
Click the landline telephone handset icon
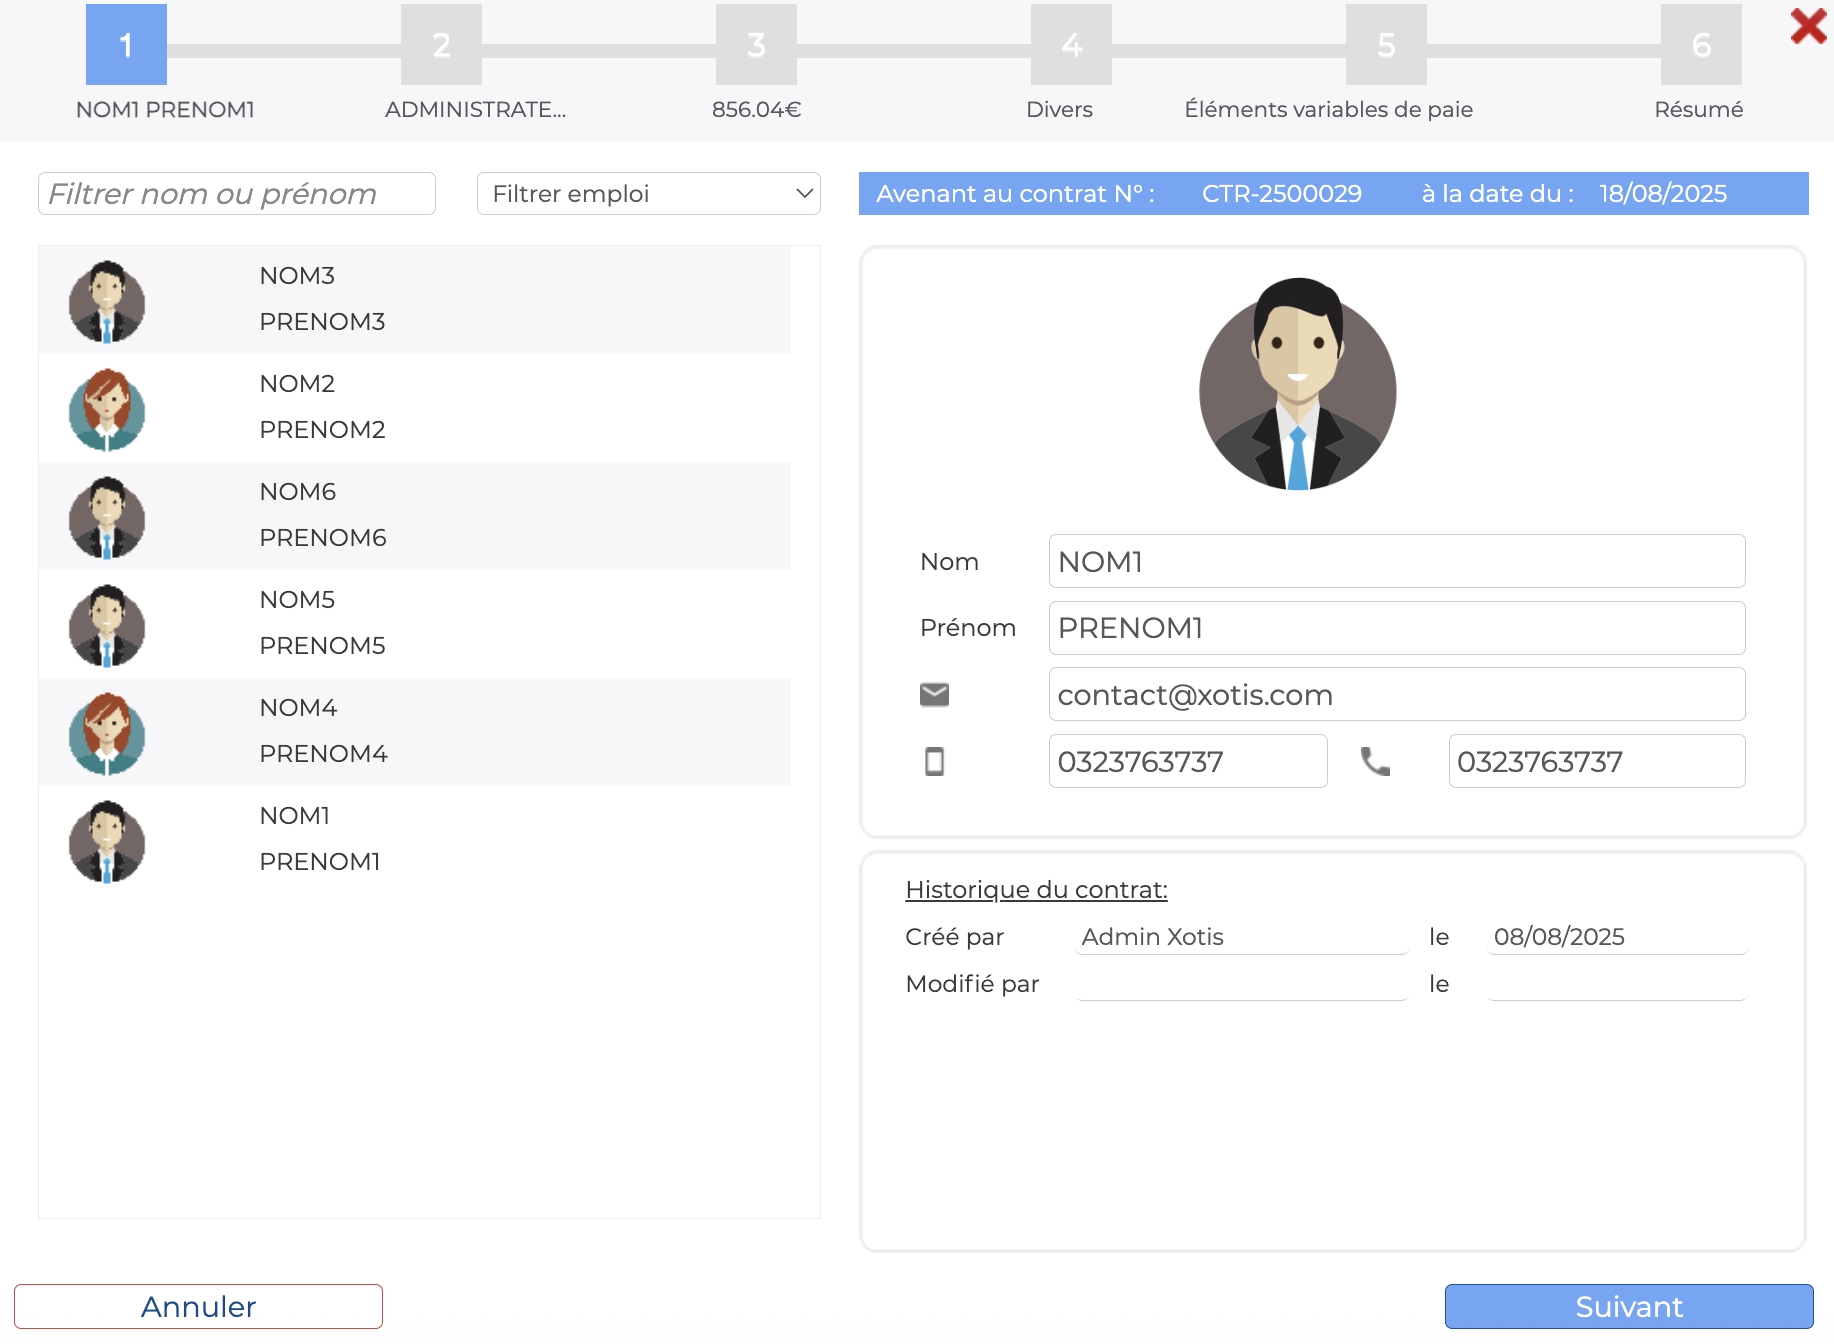pyautogui.click(x=1375, y=761)
